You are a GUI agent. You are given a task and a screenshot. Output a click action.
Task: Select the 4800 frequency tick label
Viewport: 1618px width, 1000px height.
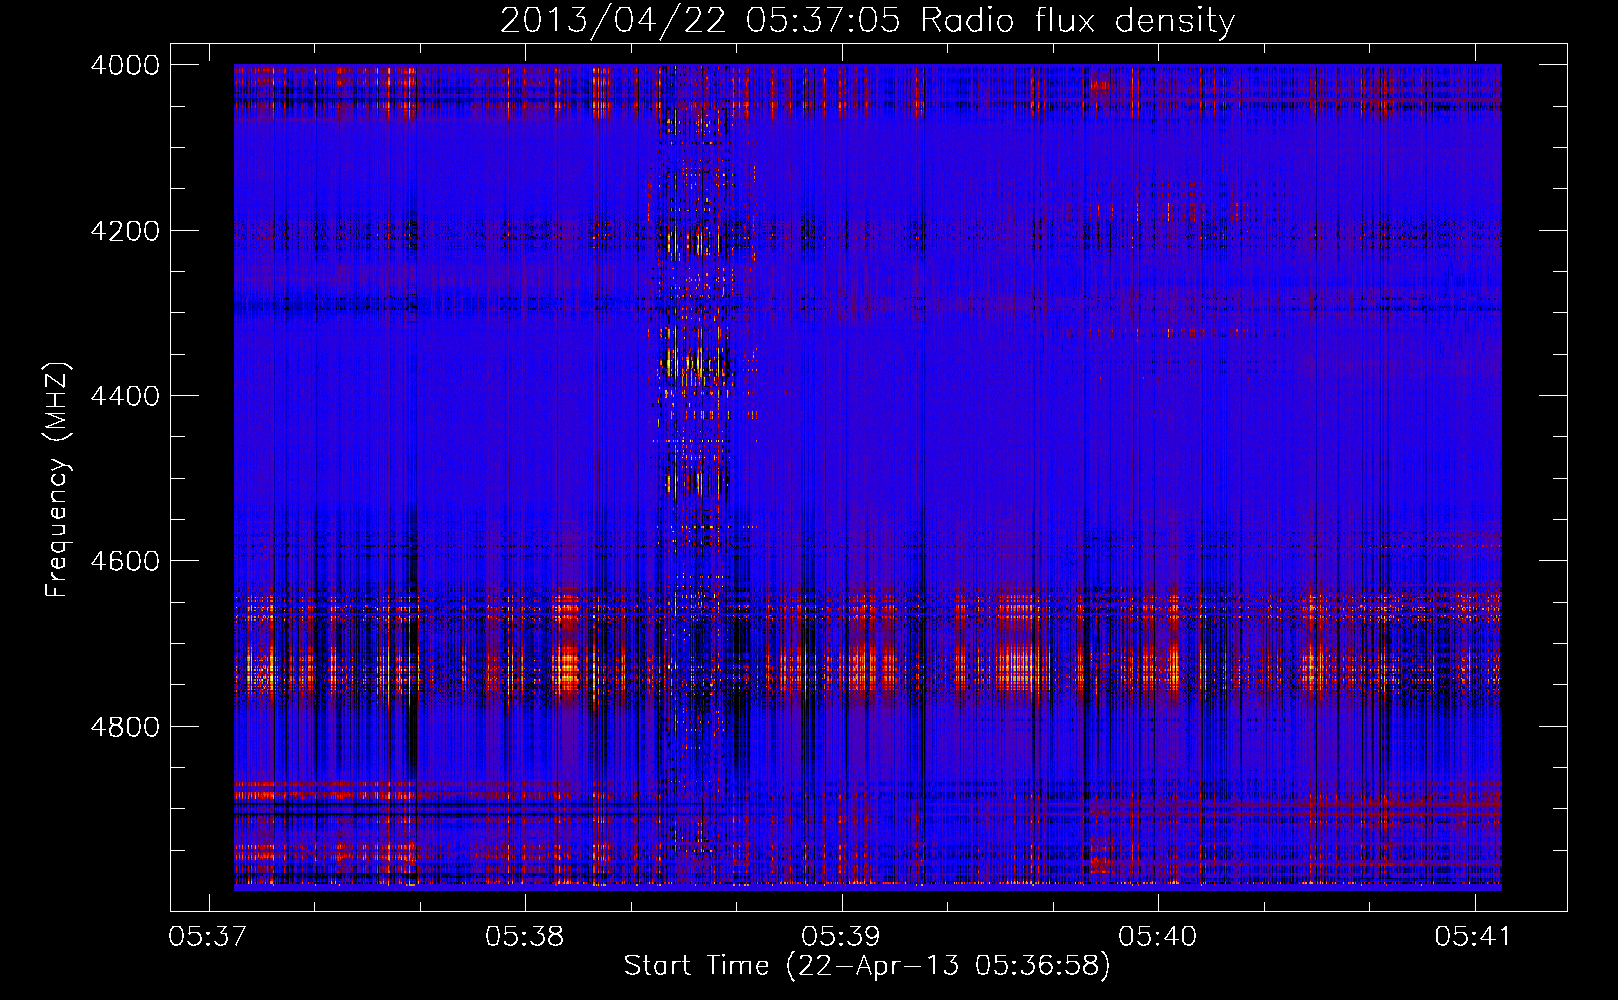click(x=125, y=727)
